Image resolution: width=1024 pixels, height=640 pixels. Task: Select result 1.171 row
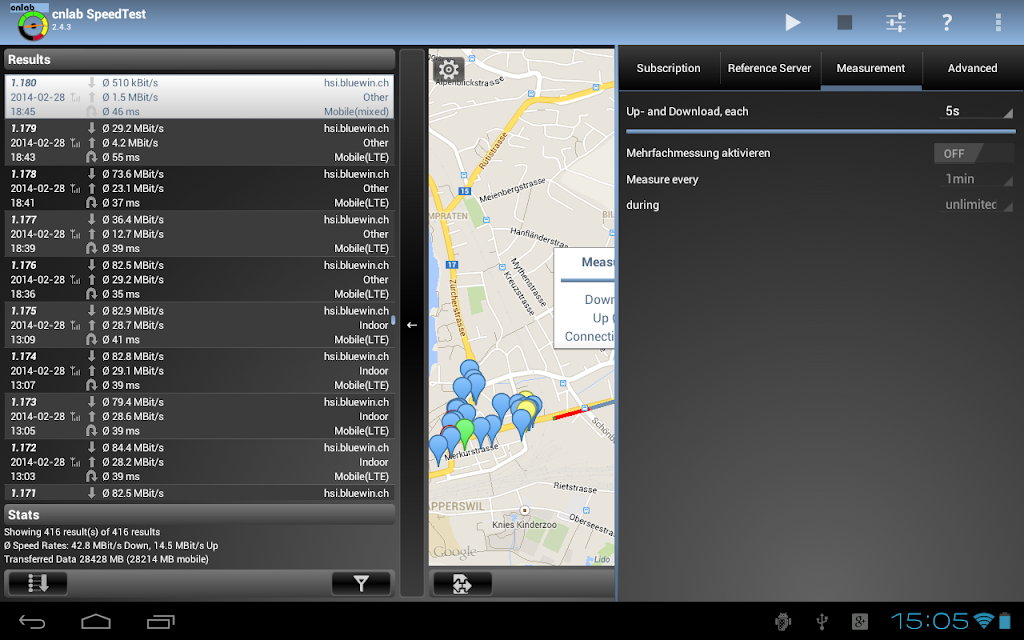click(199, 493)
